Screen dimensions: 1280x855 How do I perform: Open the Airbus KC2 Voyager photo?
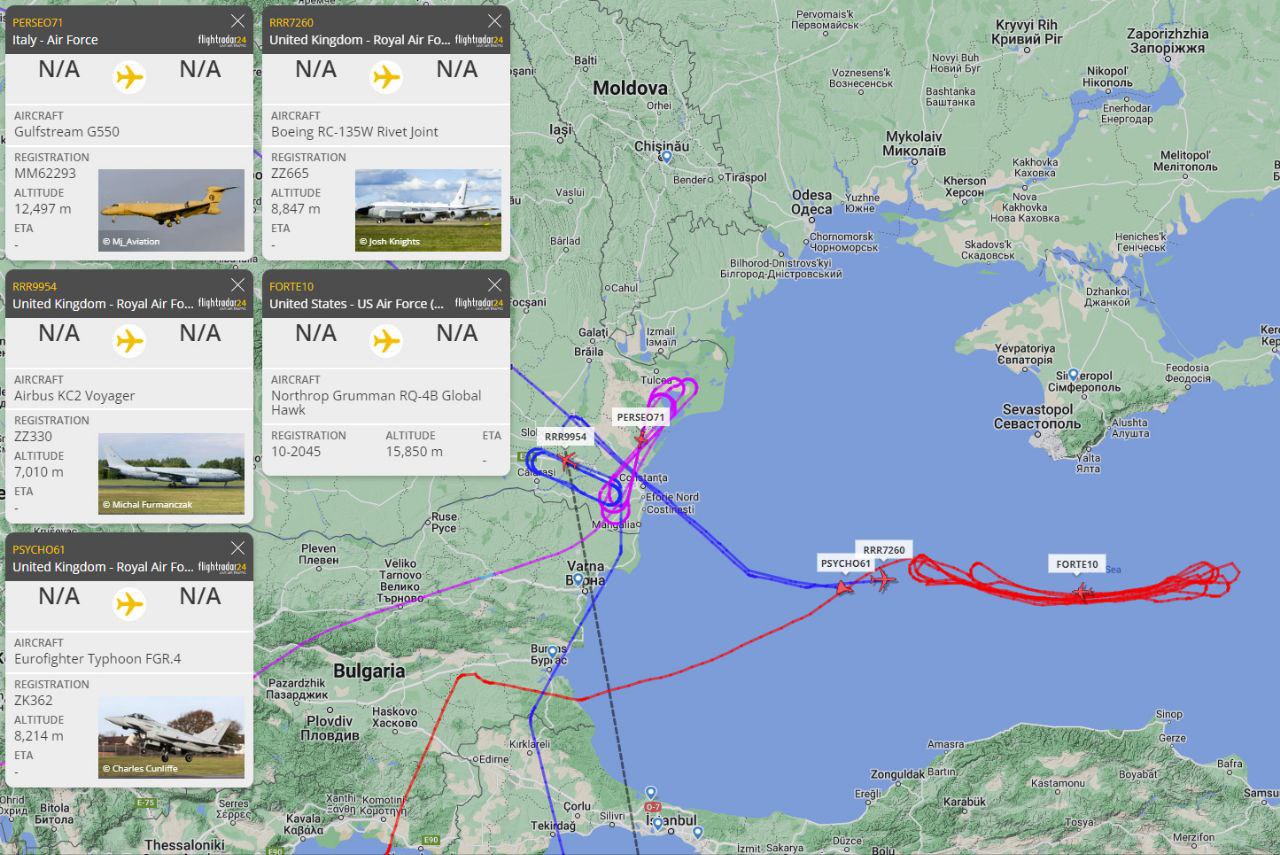coord(171,473)
